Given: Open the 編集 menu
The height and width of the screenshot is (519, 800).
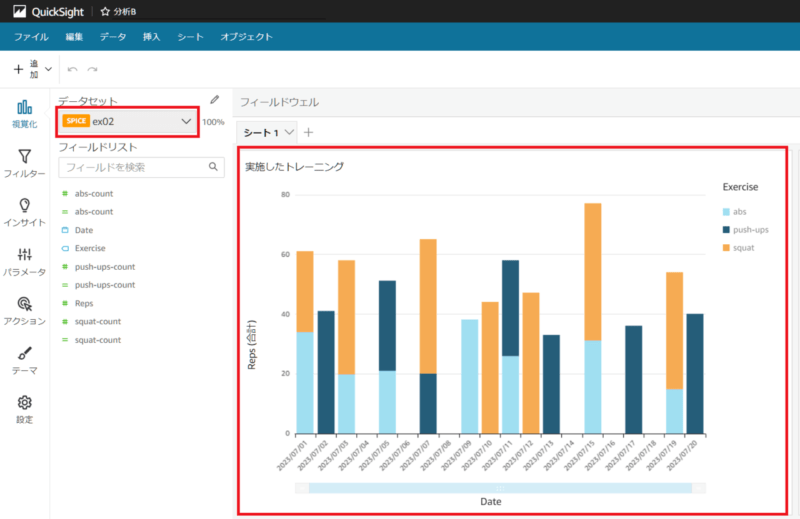Looking at the screenshot, I should pos(74,37).
